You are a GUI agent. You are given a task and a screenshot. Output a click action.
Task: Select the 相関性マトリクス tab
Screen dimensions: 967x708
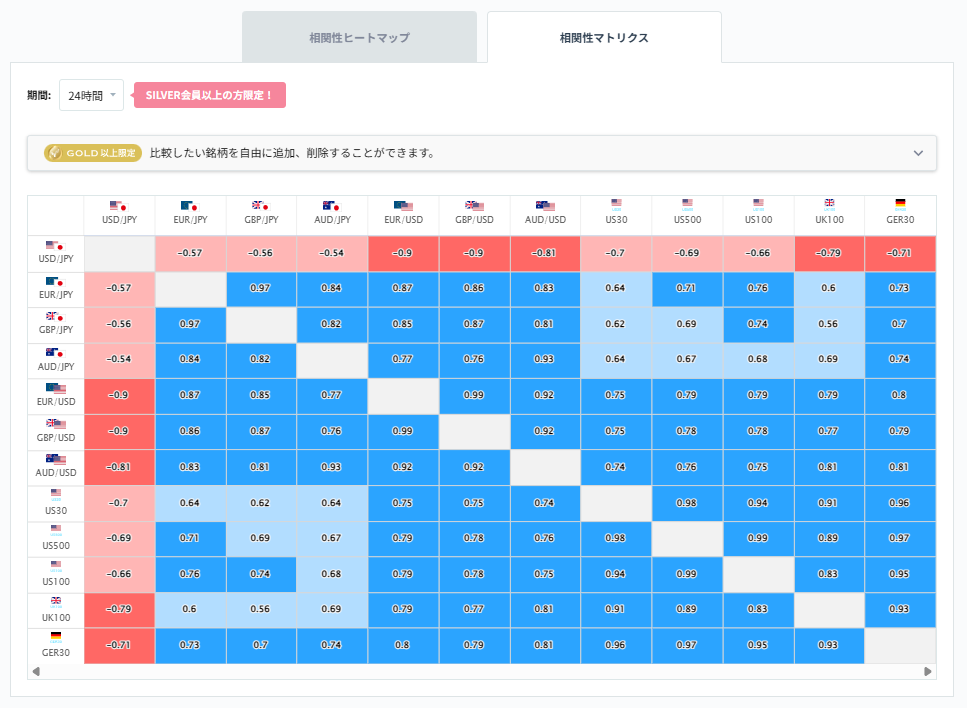603,36
